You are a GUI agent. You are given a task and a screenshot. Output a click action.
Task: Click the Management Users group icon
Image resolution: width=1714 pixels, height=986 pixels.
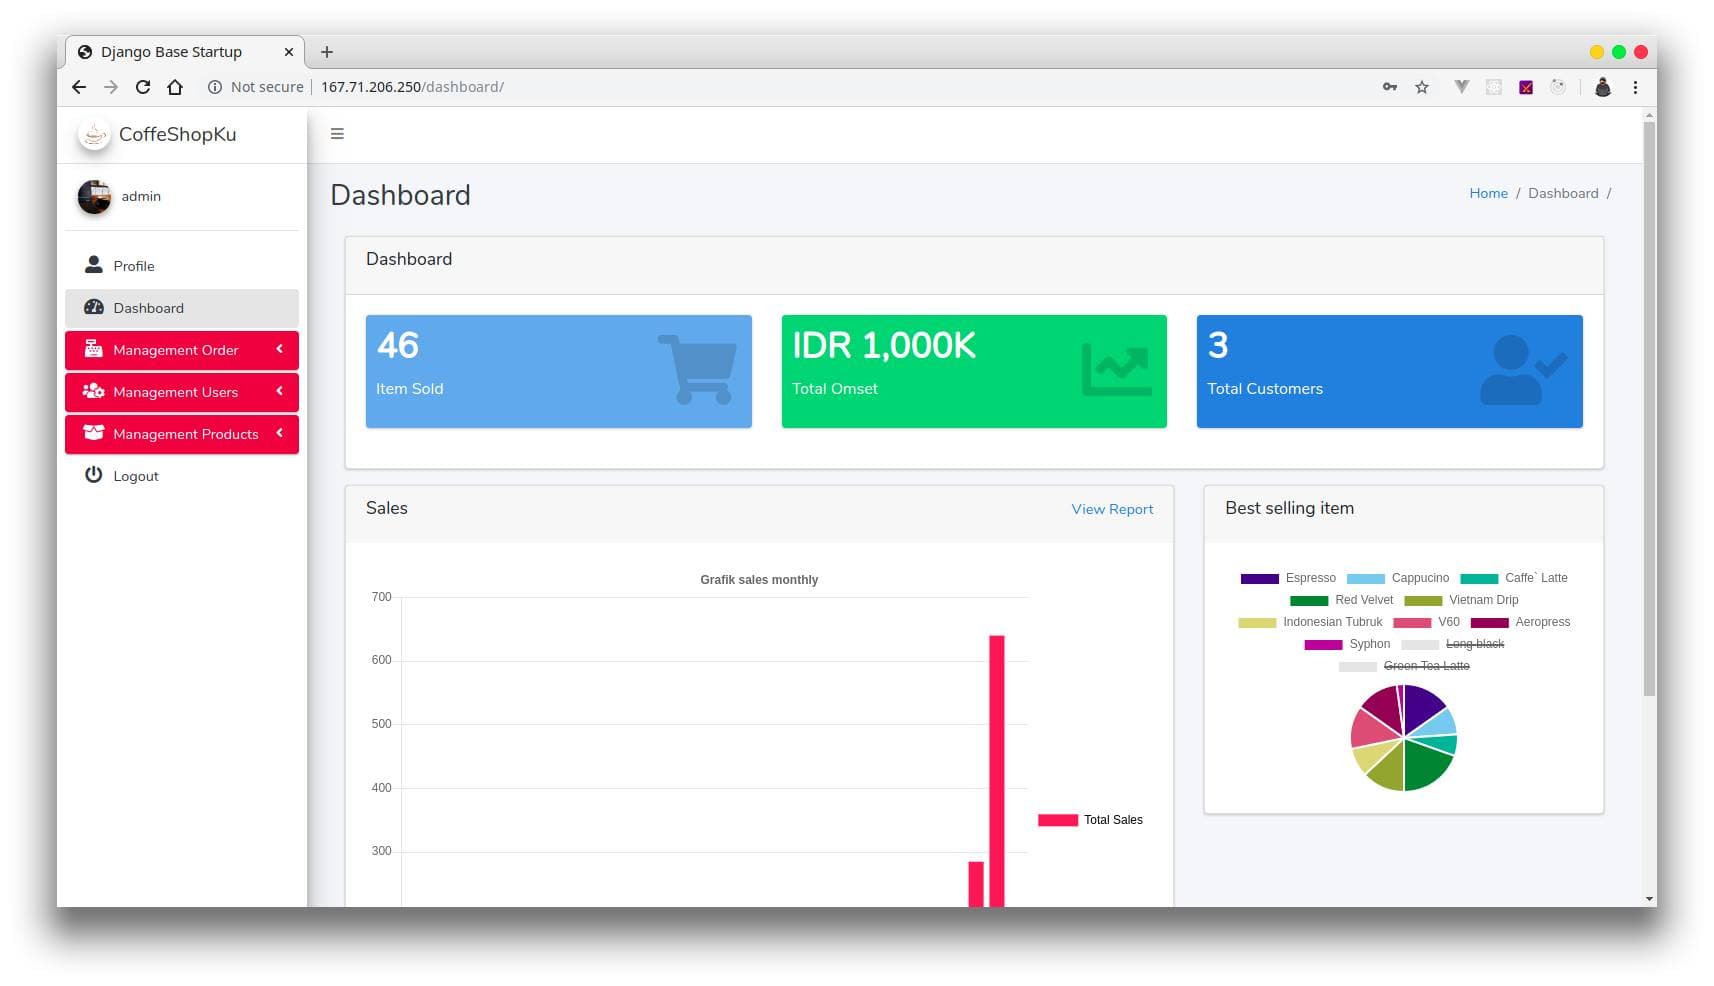(x=94, y=391)
